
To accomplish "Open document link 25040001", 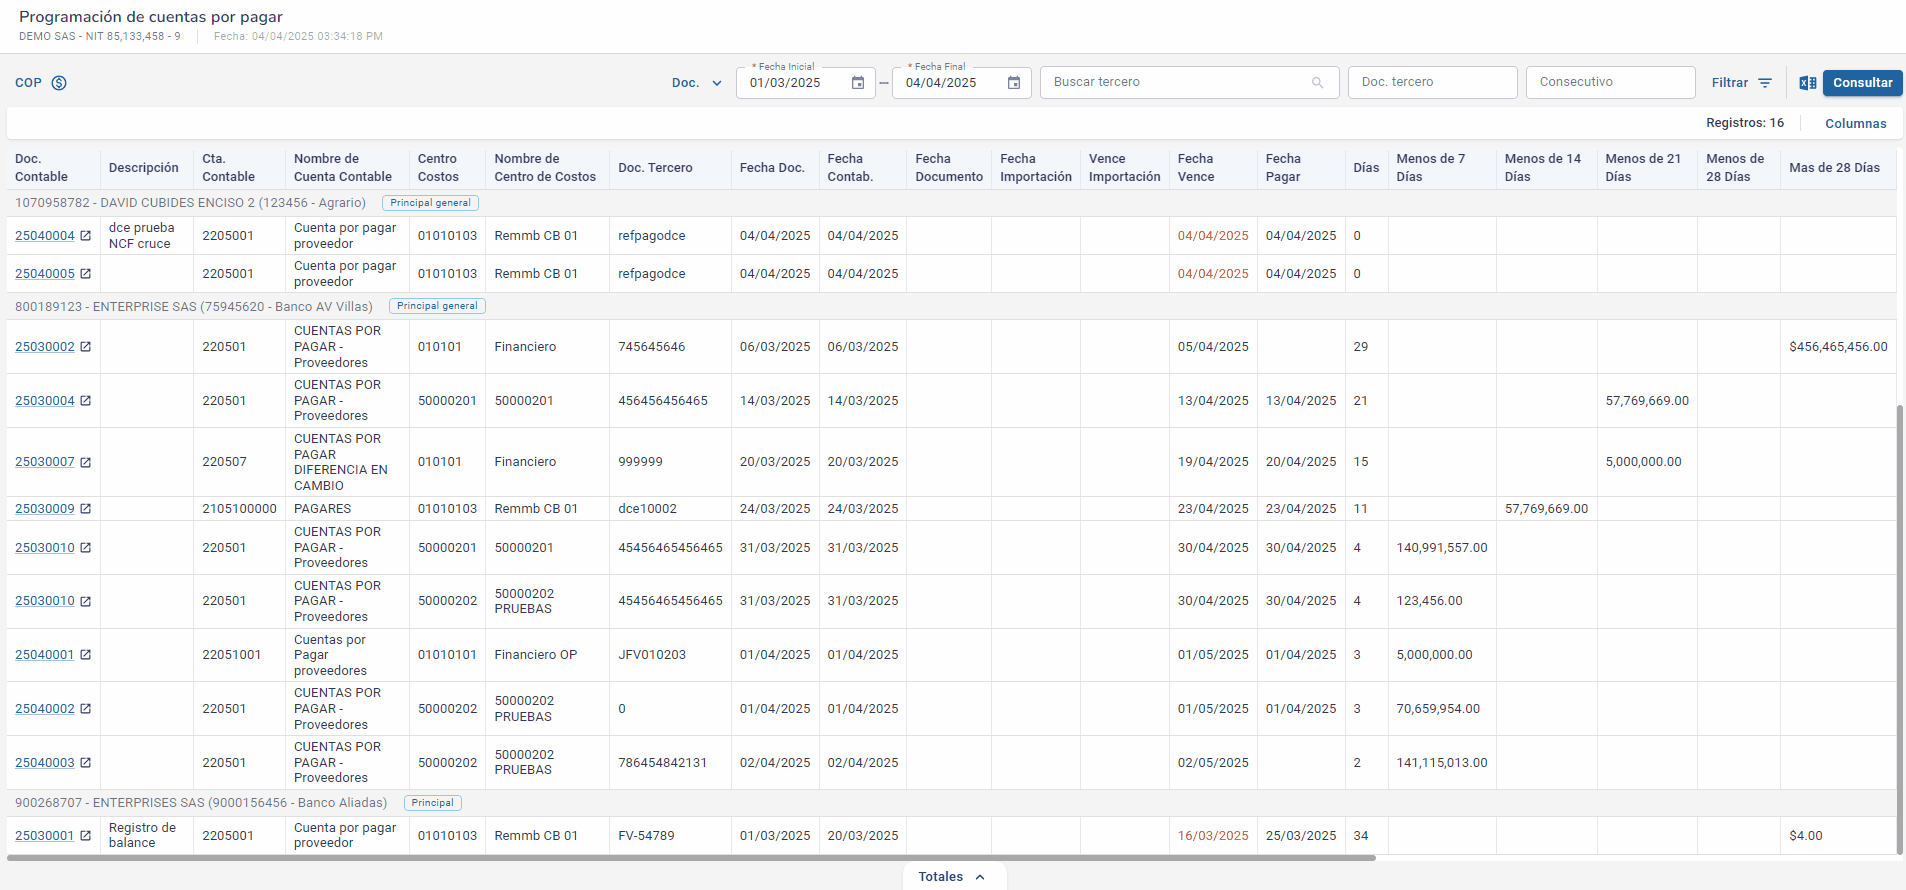I will (x=45, y=655).
